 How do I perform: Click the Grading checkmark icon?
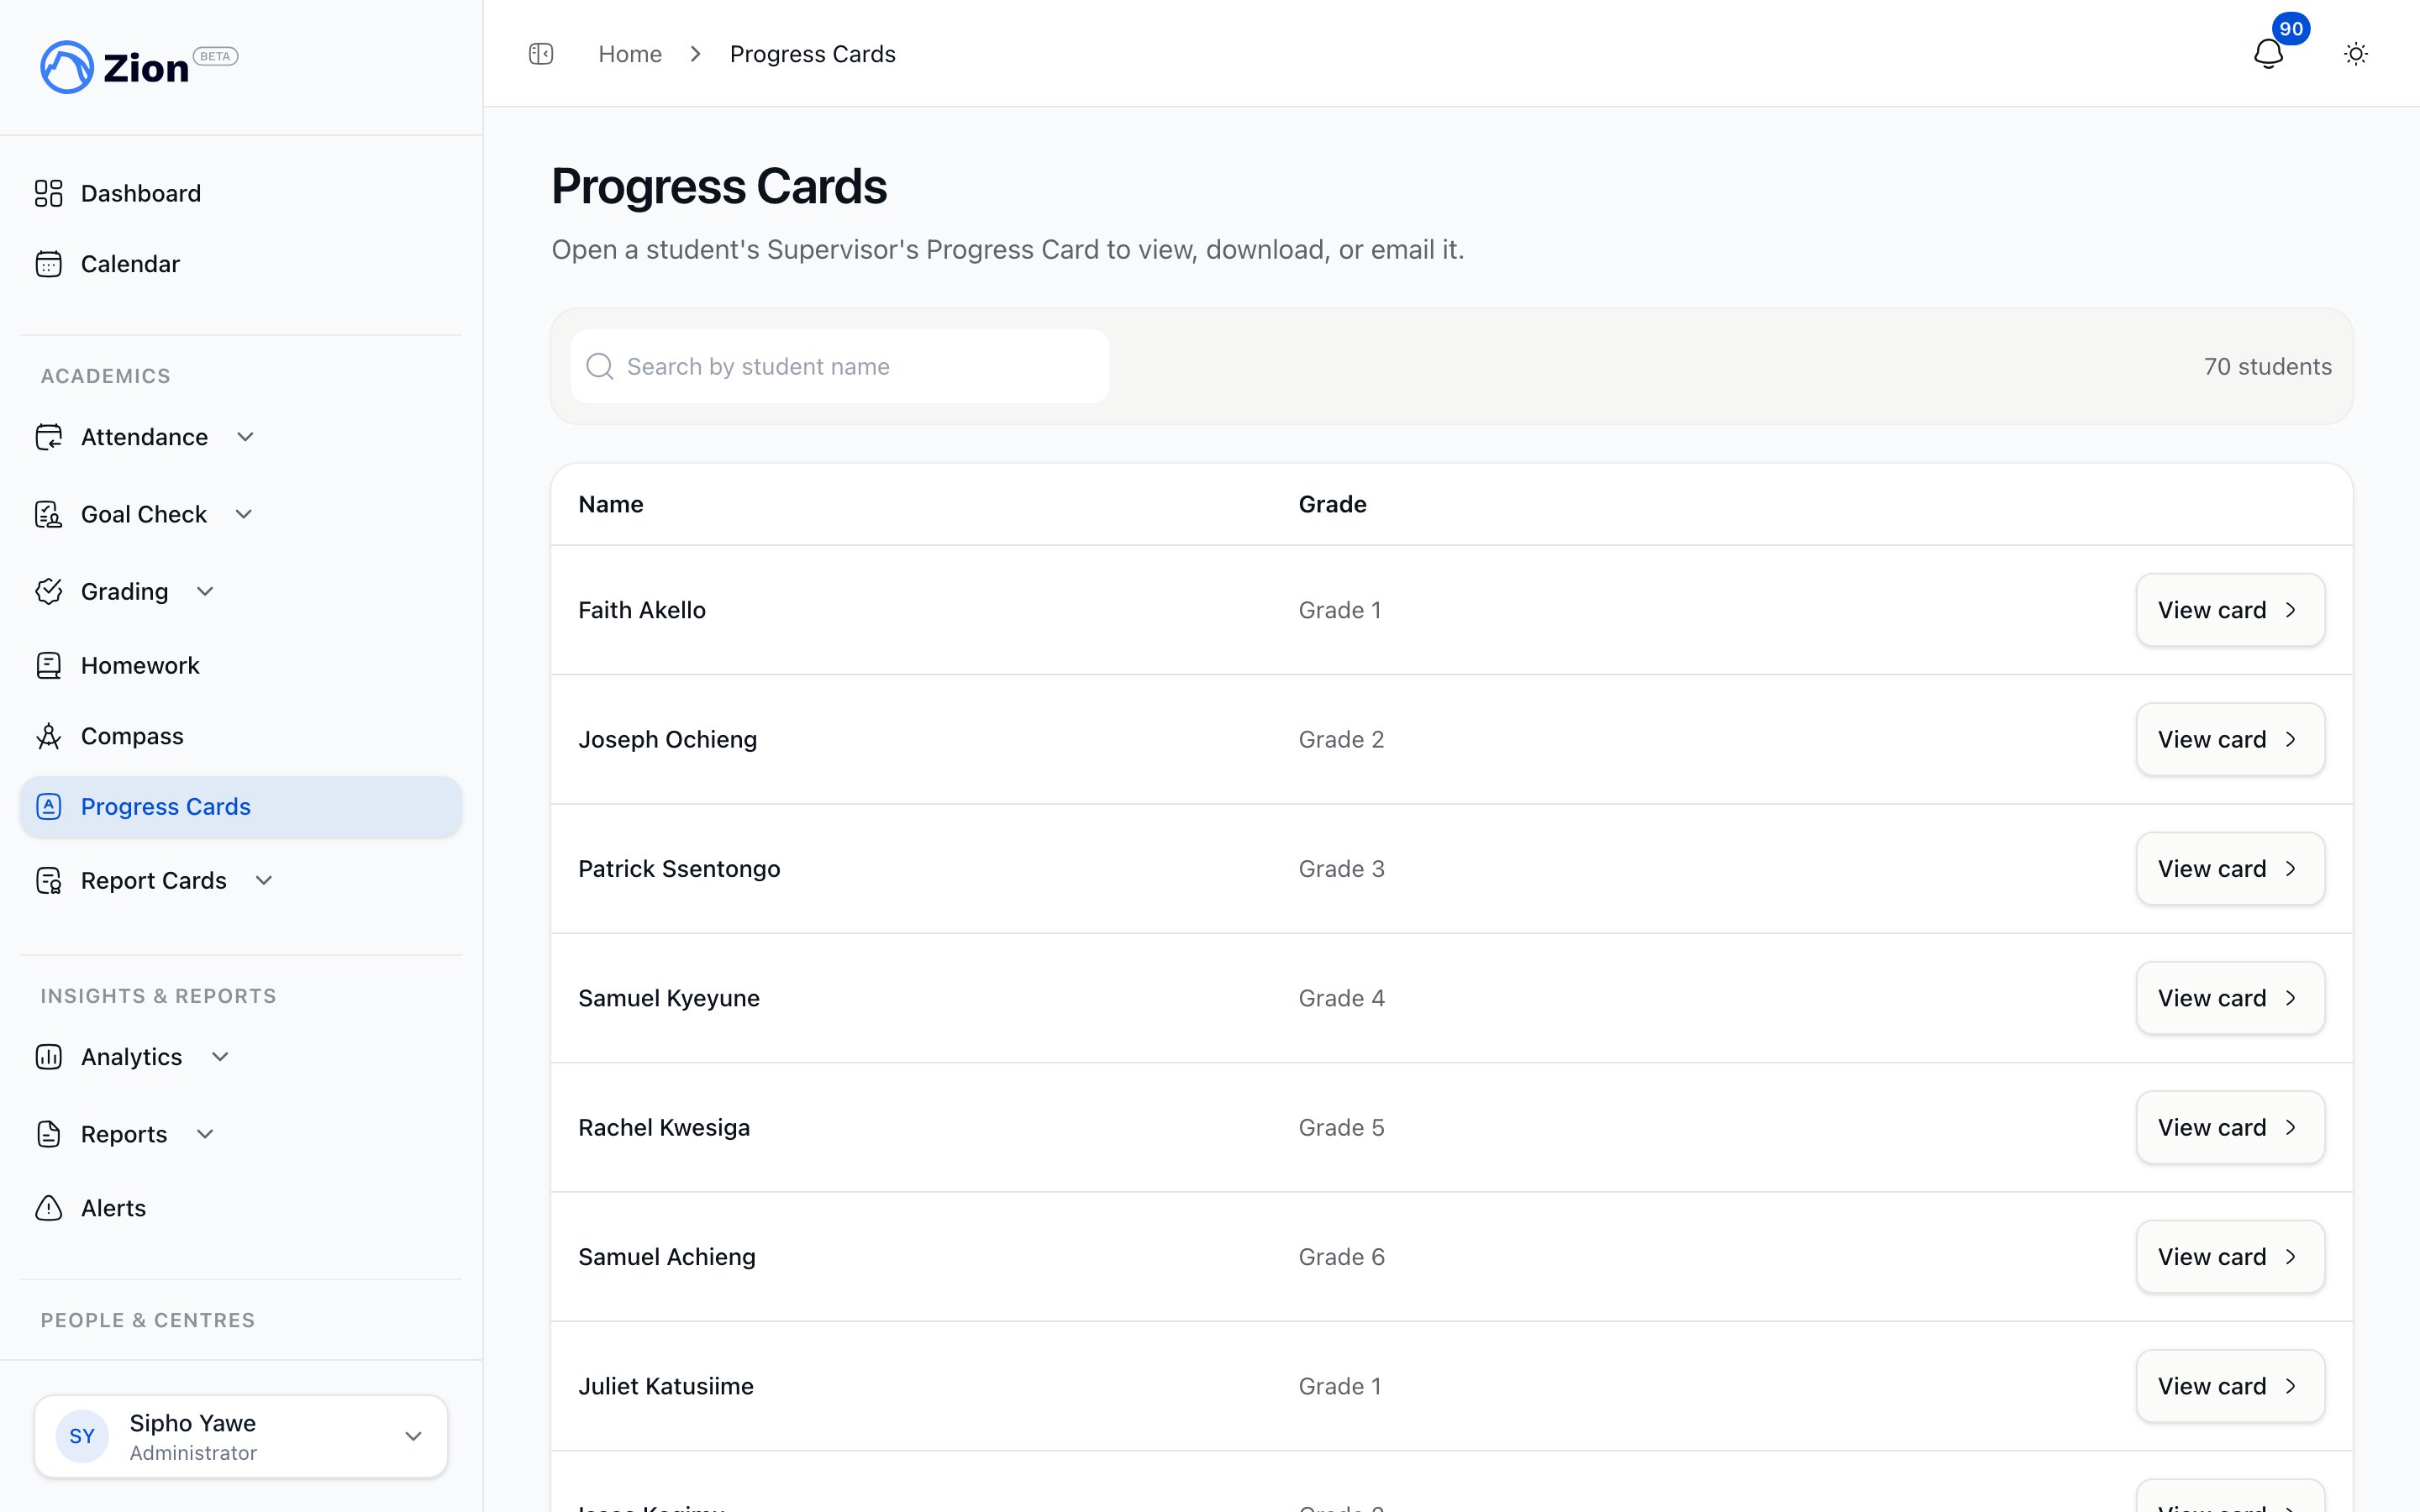[x=49, y=591]
